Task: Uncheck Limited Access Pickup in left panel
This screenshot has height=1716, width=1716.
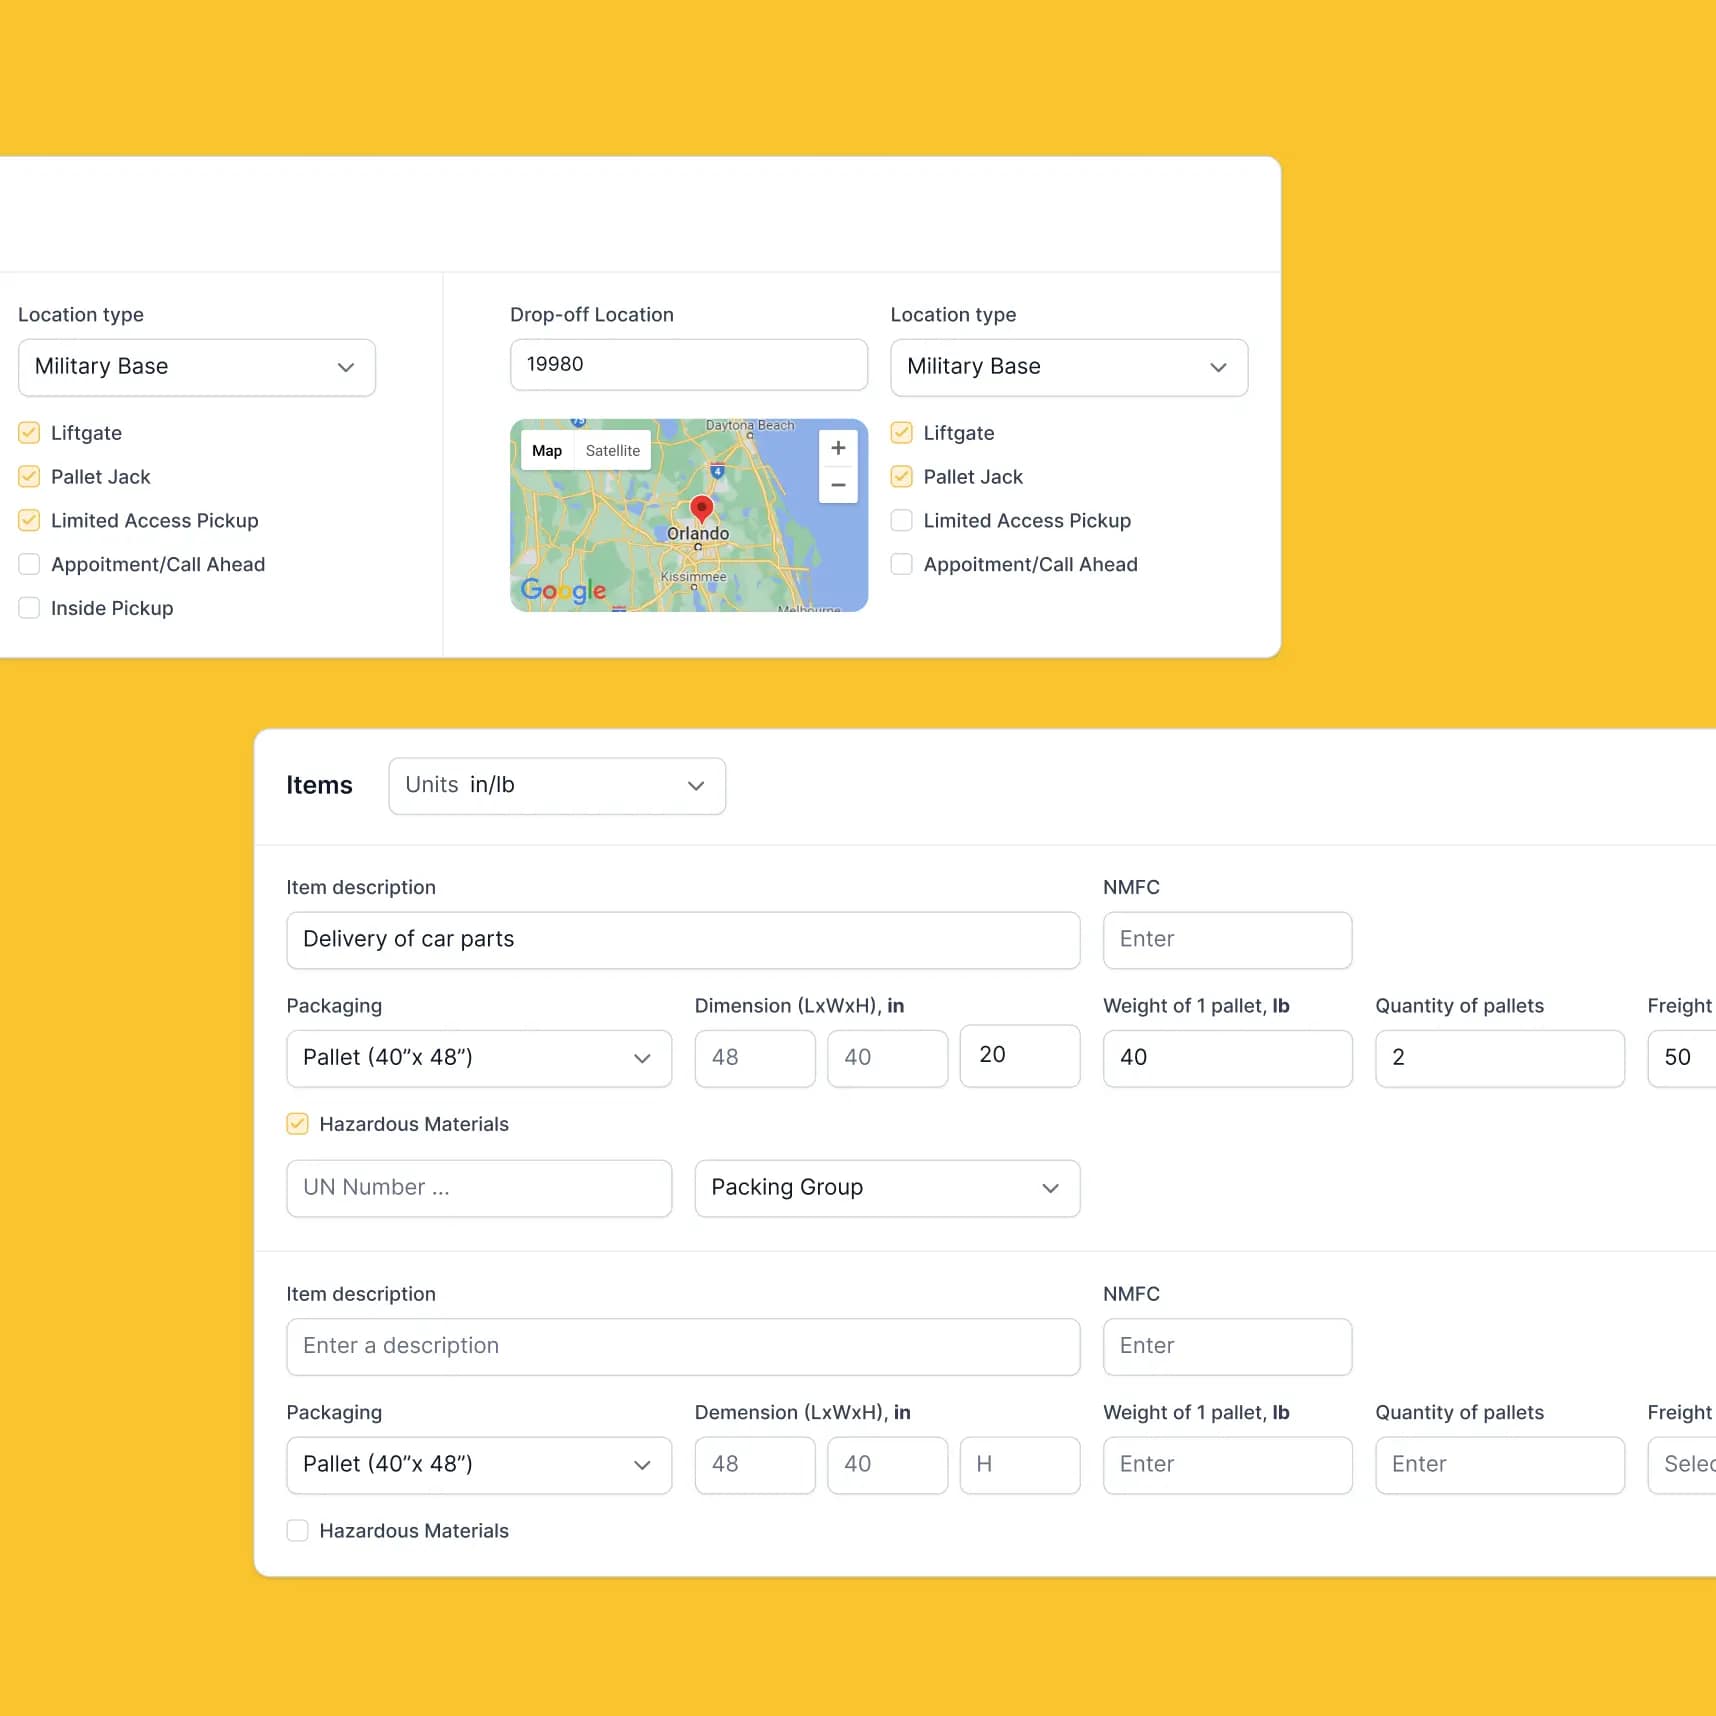Action: click(x=30, y=521)
